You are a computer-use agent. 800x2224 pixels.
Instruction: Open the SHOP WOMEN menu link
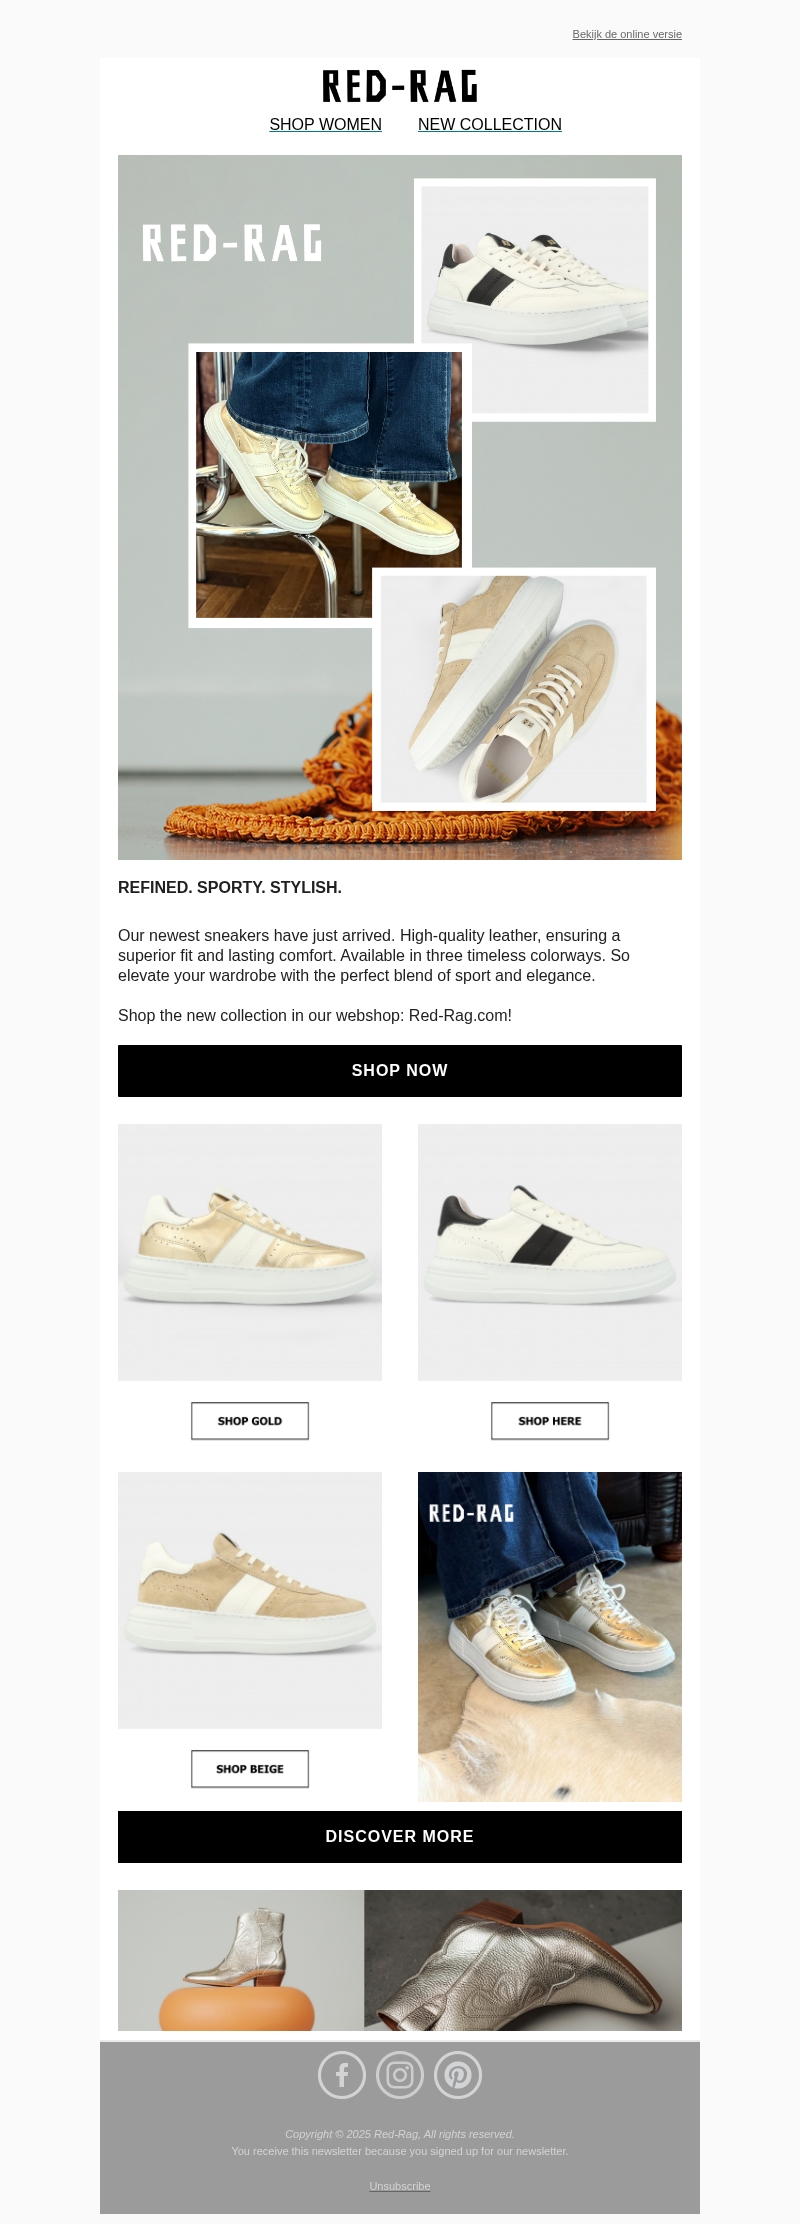click(x=325, y=124)
